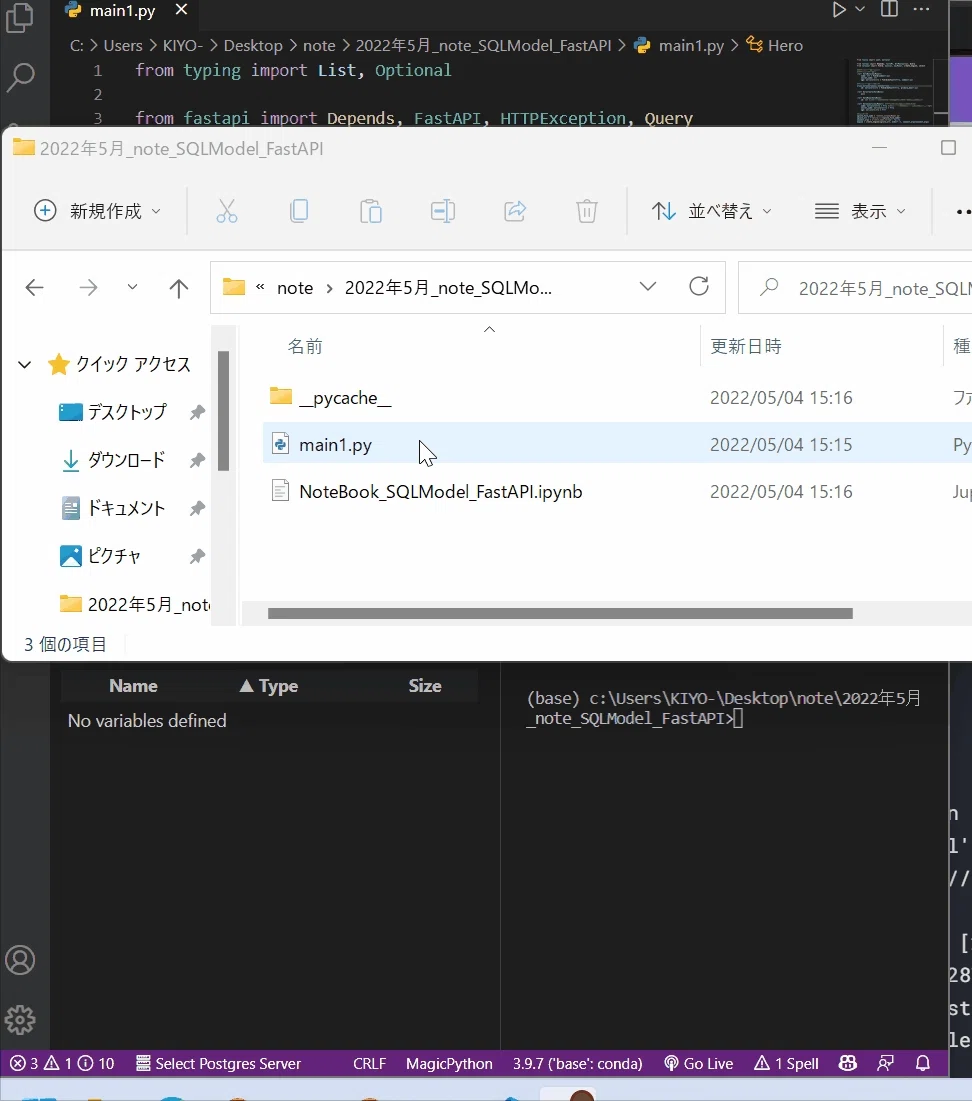Click the VS Code minimap preview

tap(893, 91)
